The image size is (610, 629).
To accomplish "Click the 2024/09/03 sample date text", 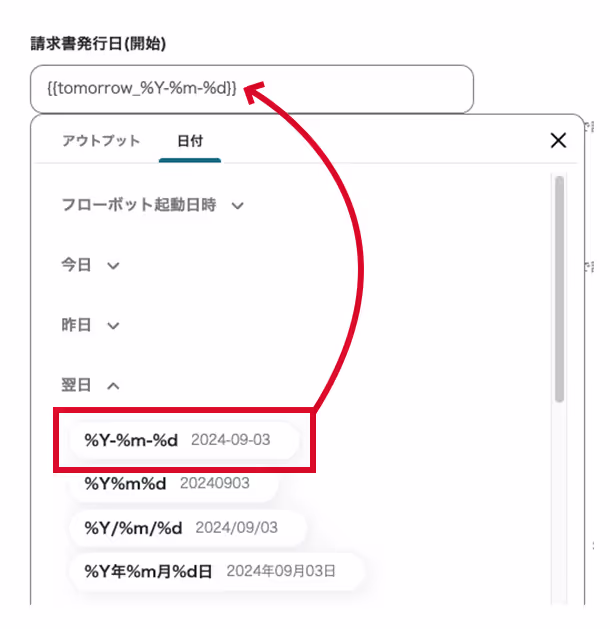I will (x=237, y=528).
